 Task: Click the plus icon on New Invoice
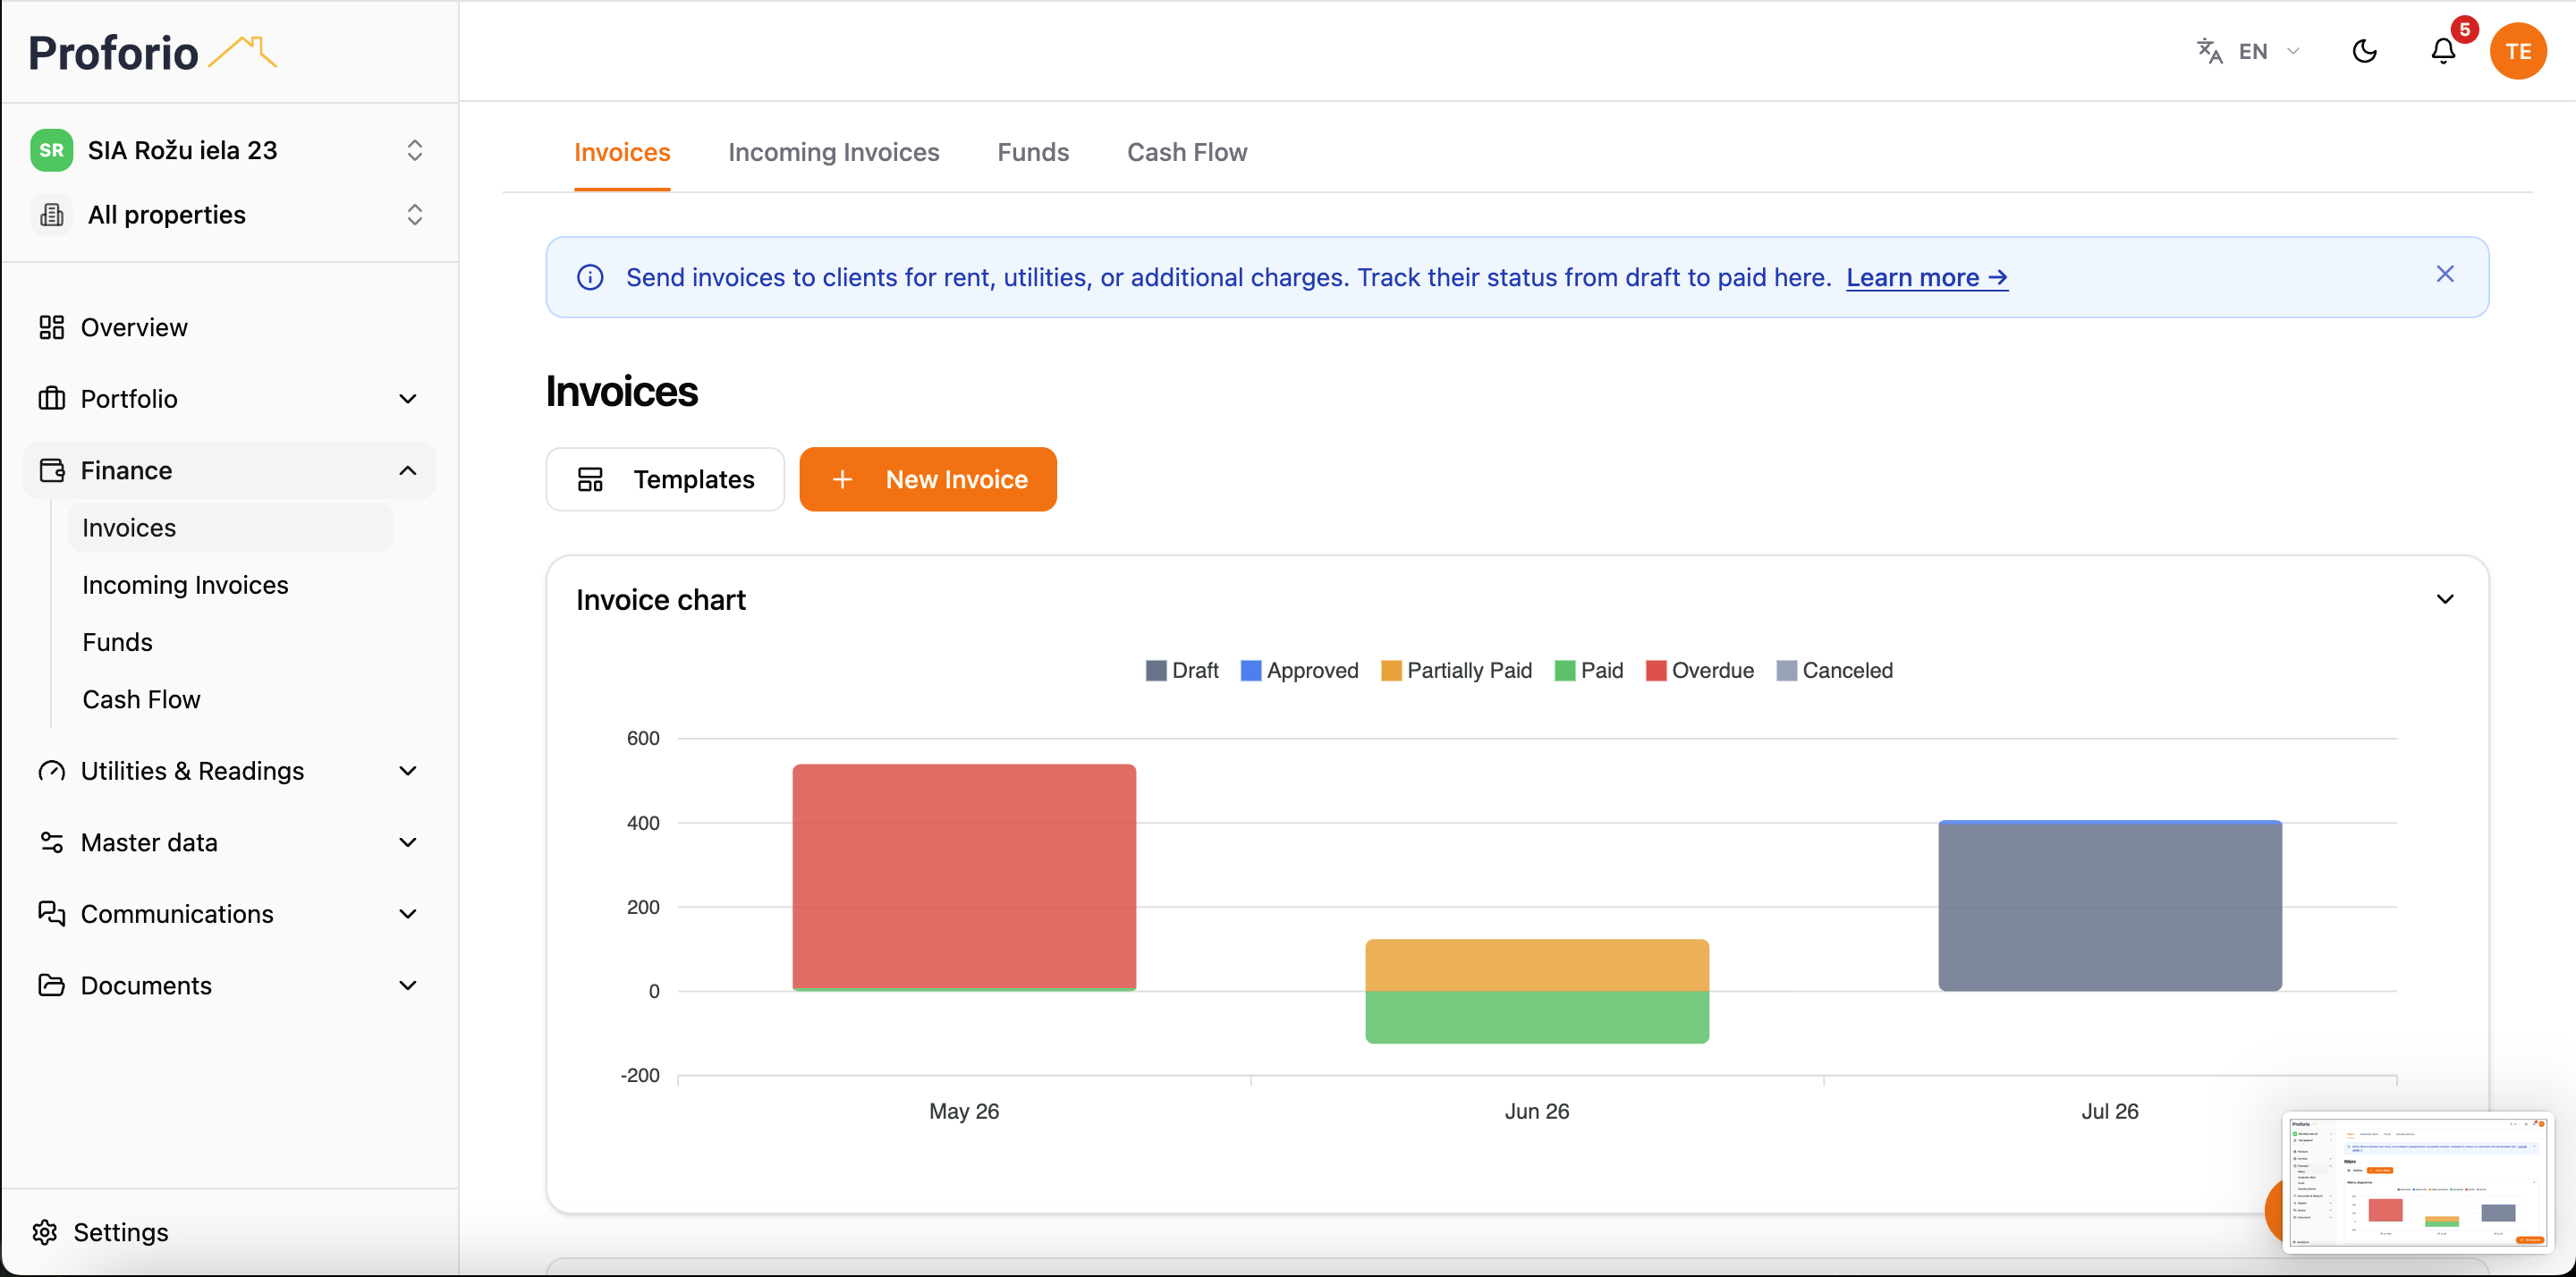842,479
